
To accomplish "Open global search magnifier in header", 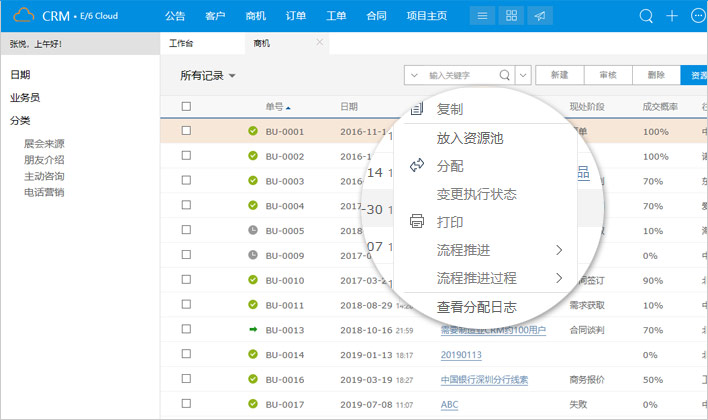I will tap(646, 16).
